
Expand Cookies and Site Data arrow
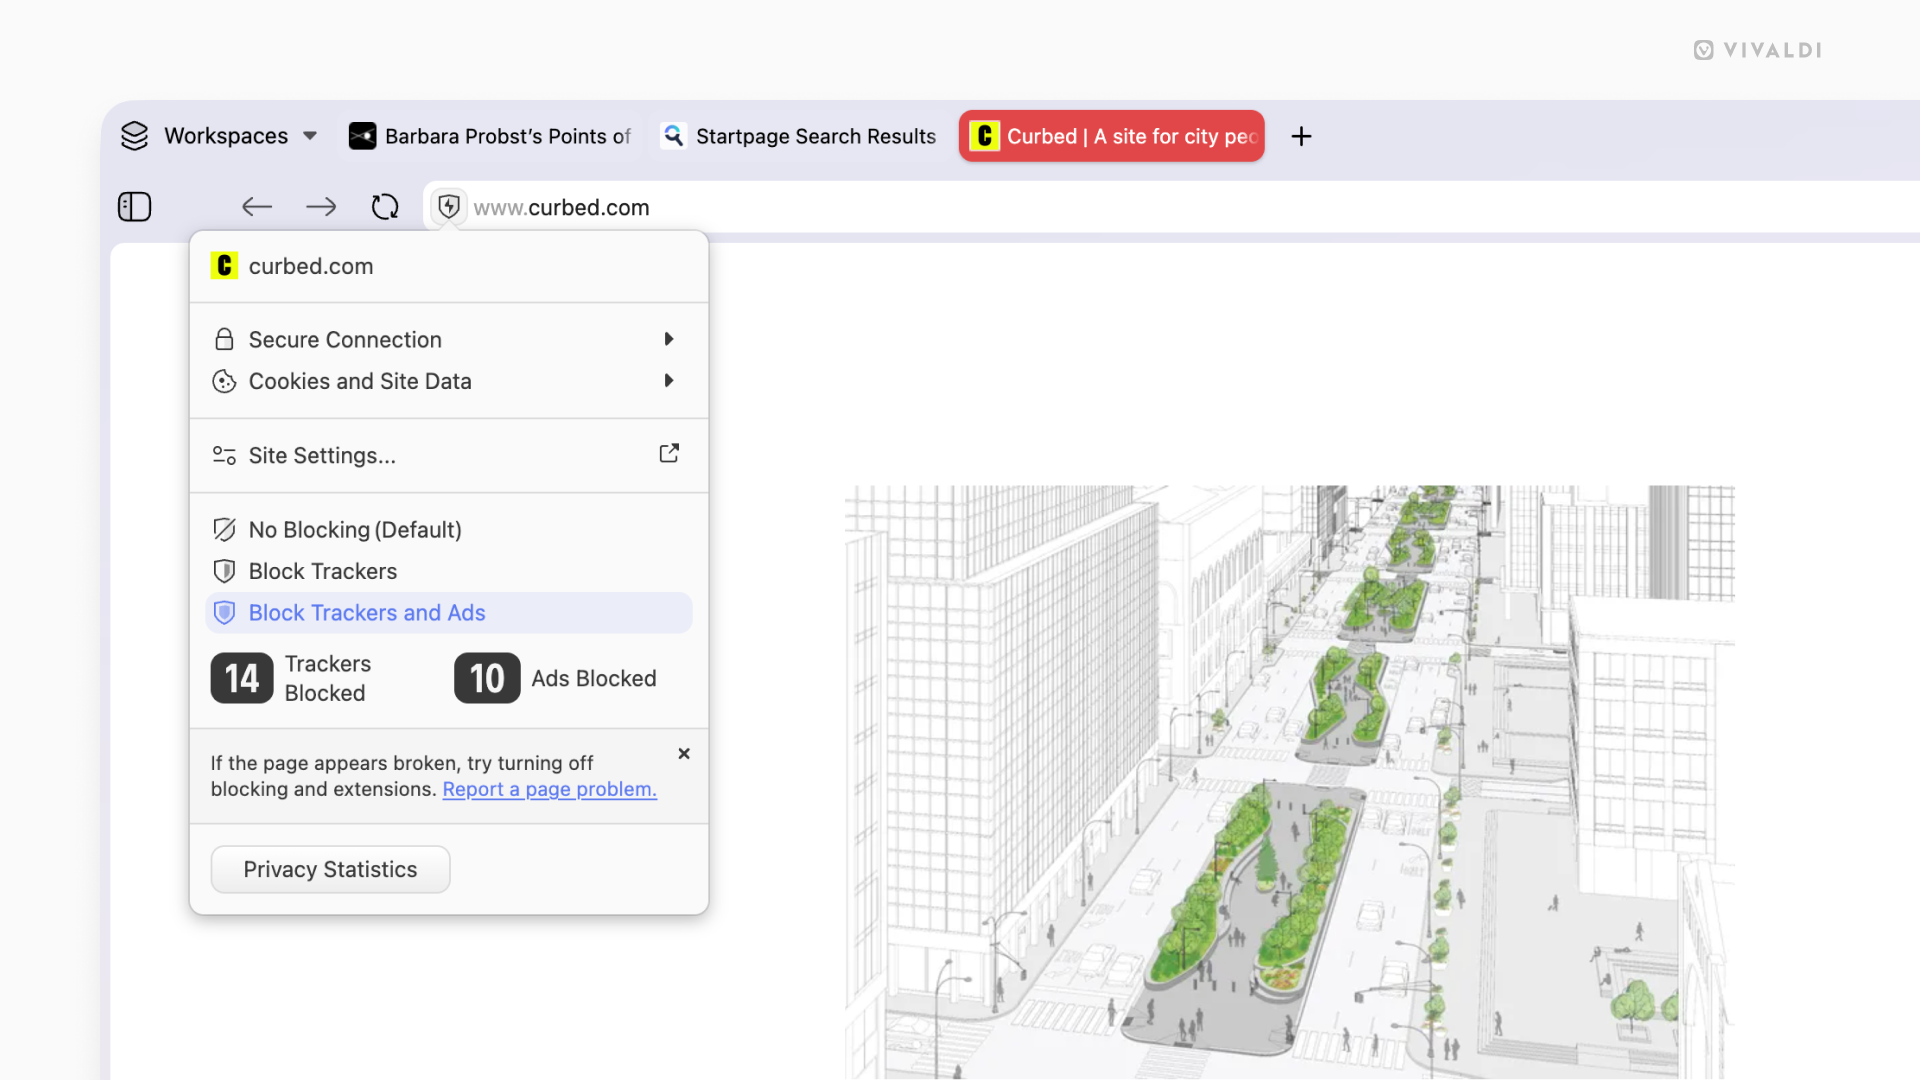point(669,381)
